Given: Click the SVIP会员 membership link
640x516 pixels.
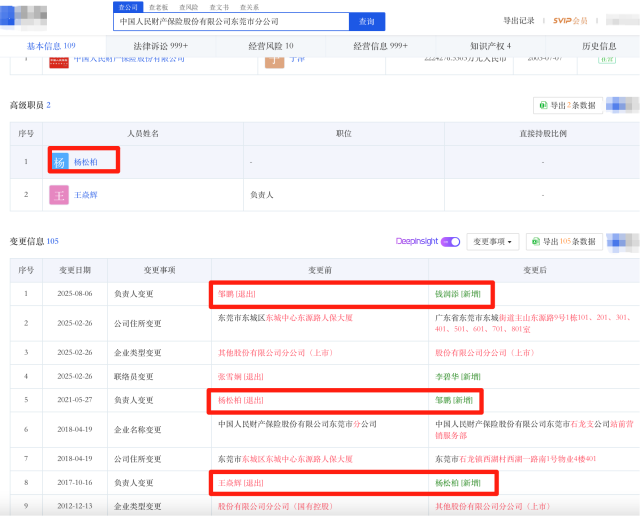Looking at the screenshot, I should pyautogui.click(x=572, y=20).
